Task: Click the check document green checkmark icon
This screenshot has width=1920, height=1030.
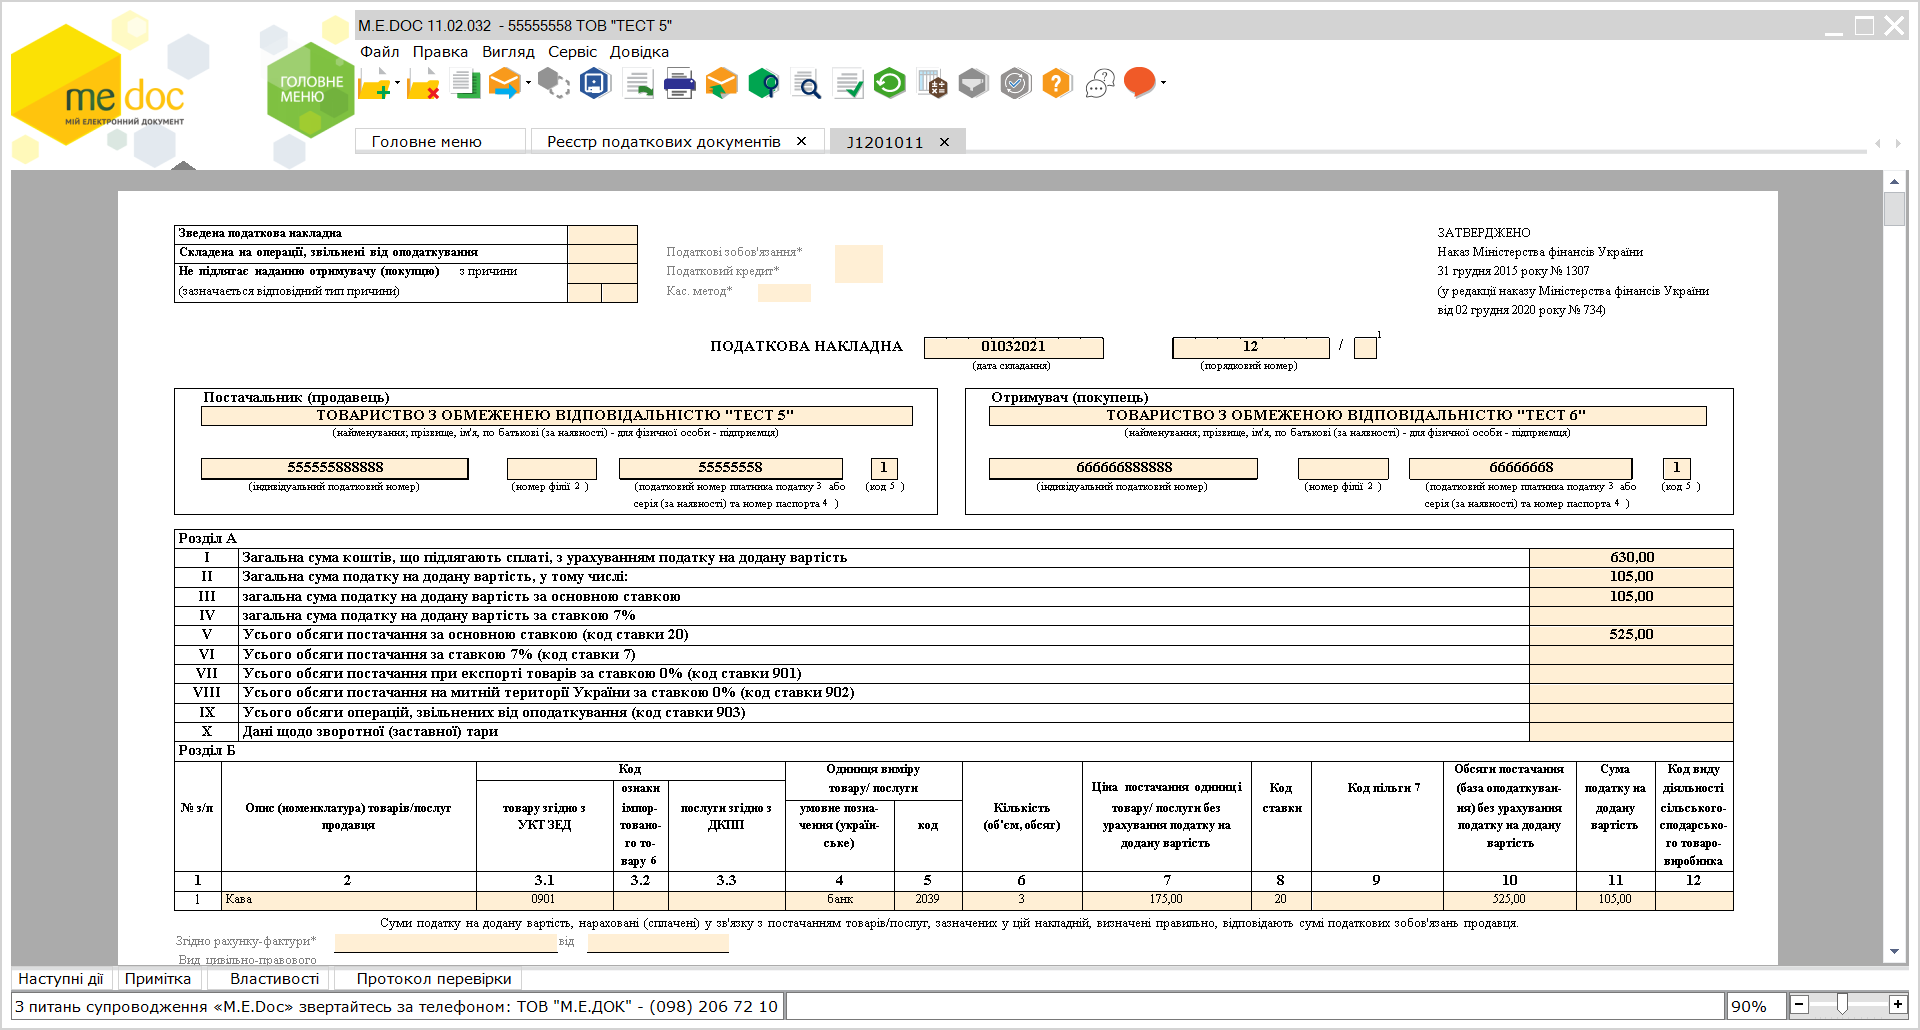Action: coord(848,84)
